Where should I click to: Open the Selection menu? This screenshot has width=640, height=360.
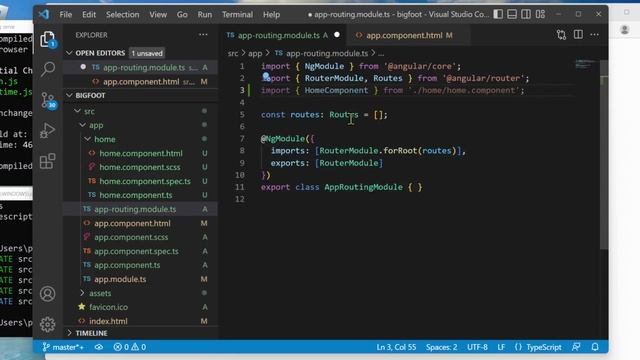(x=122, y=15)
